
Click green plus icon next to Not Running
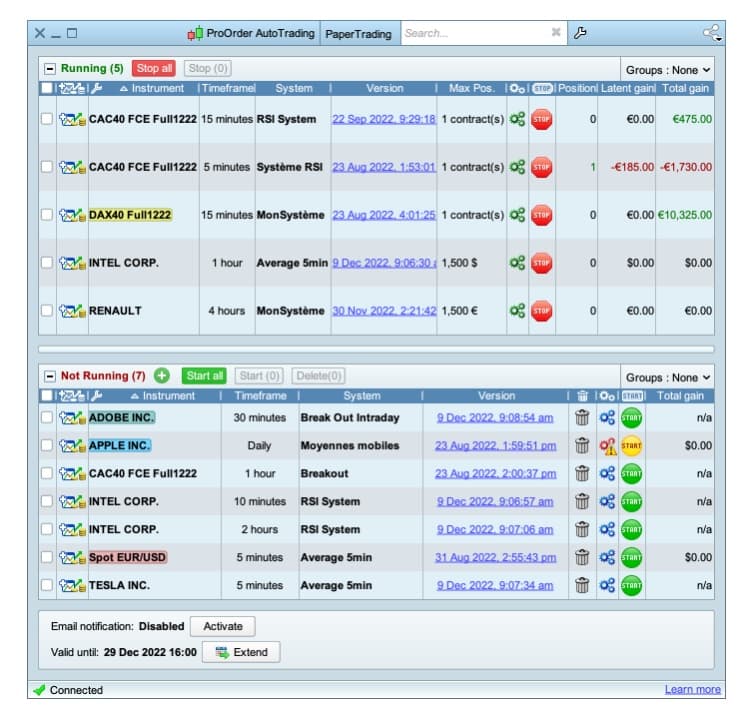coord(162,376)
